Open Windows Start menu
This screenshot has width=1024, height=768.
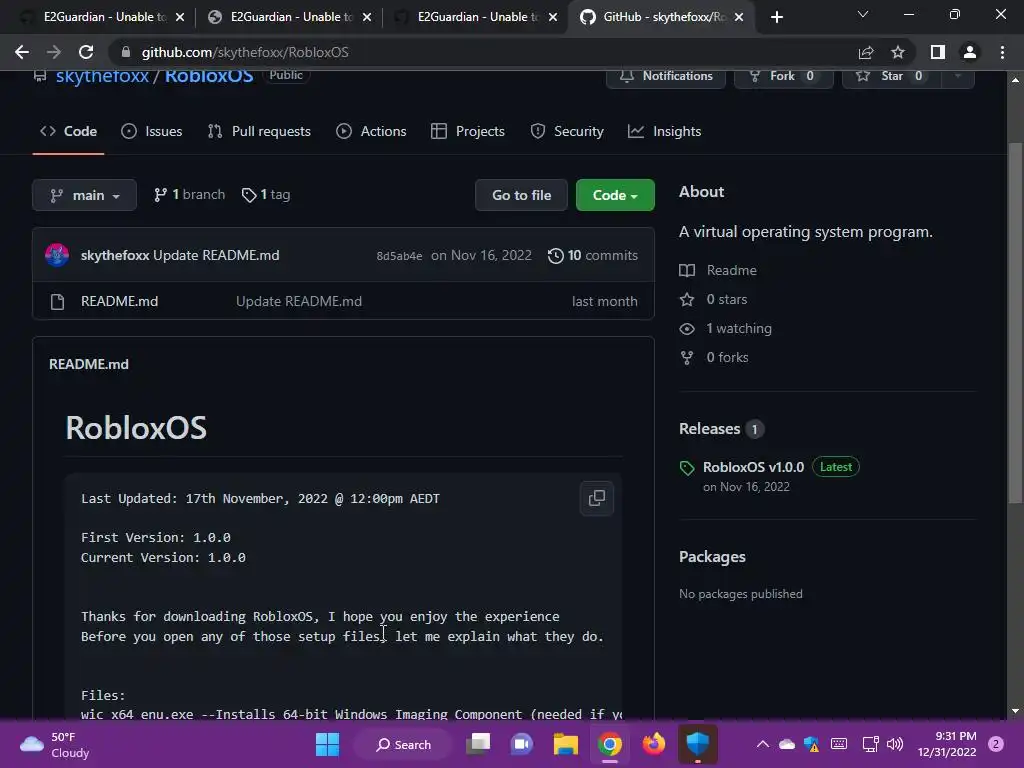tap(327, 744)
